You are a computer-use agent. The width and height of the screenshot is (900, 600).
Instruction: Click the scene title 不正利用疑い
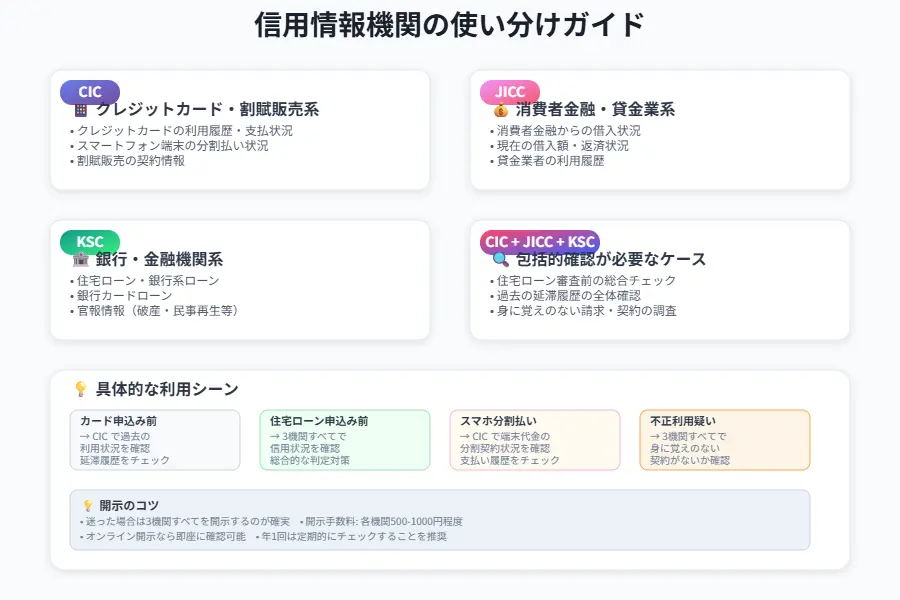(x=682, y=421)
